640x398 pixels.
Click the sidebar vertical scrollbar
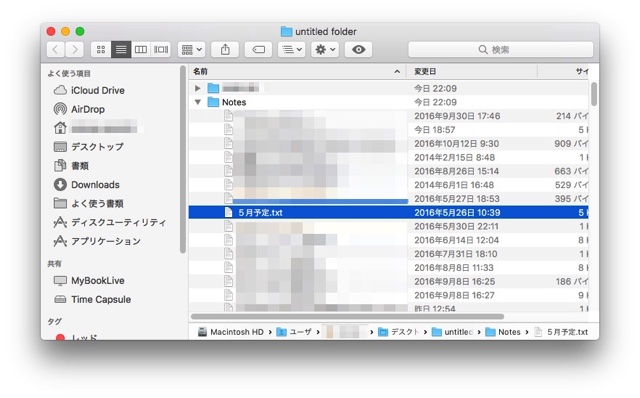pyautogui.click(x=182, y=159)
